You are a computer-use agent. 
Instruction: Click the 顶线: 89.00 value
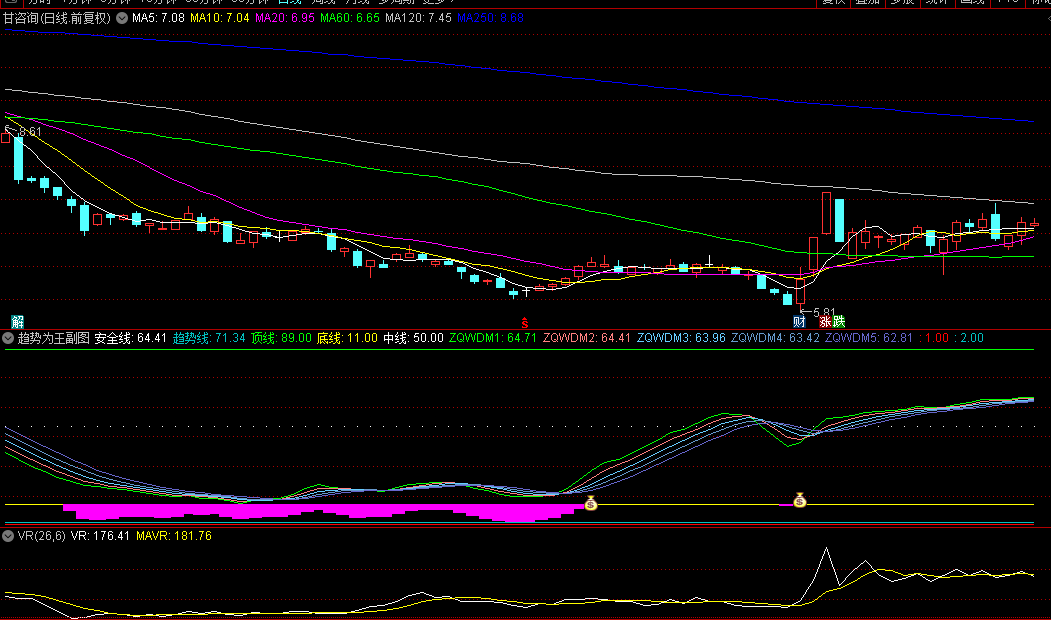coord(282,338)
